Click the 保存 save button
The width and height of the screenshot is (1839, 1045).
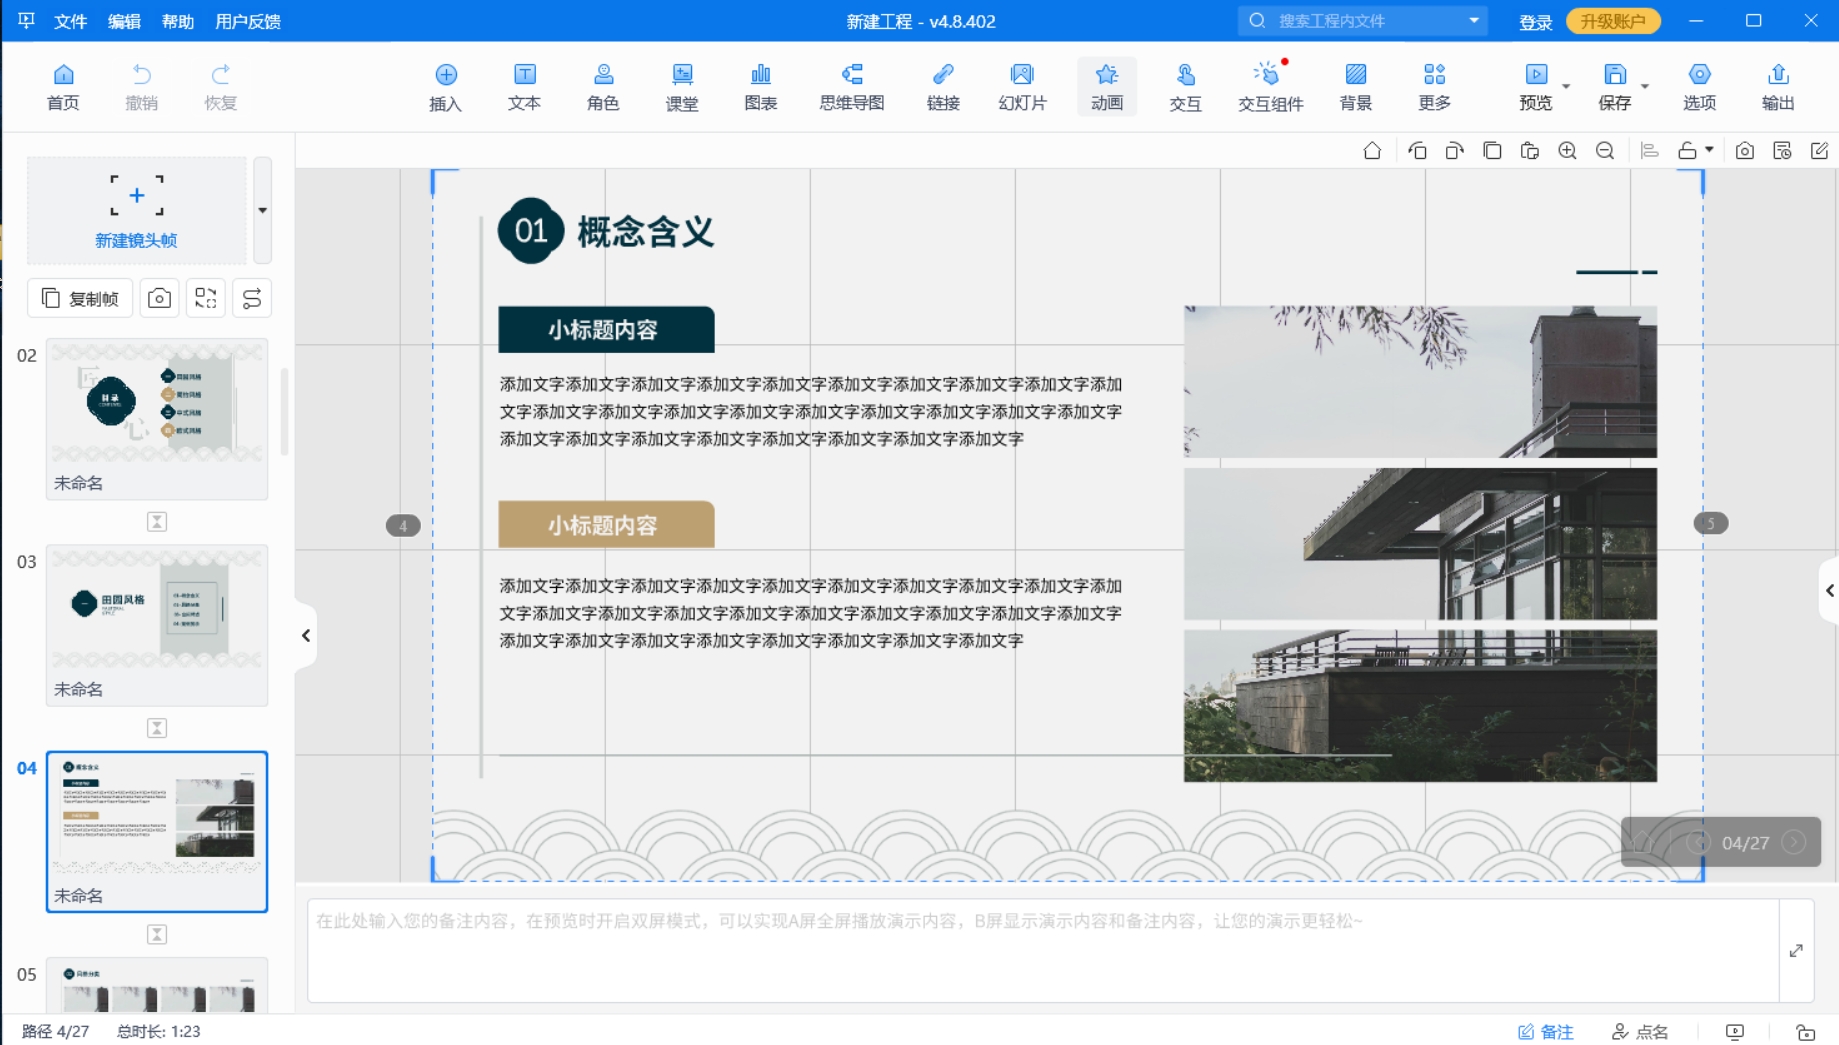coord(1614,87)
